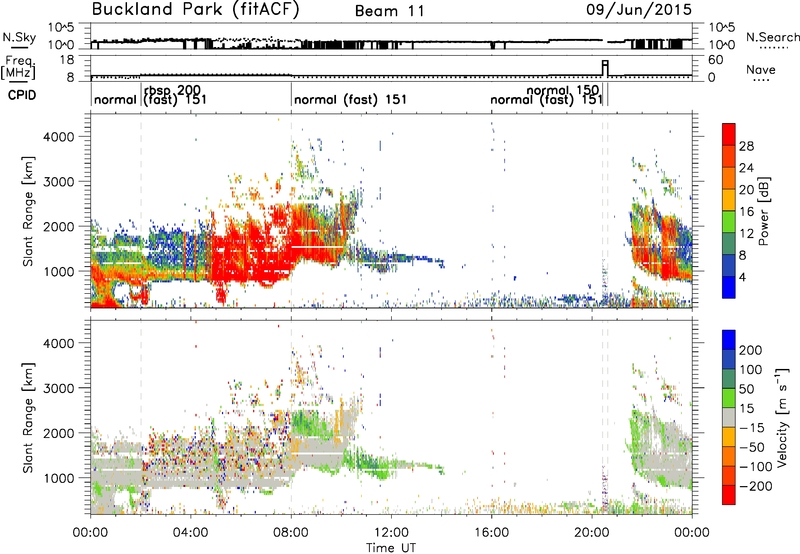Click the 3000 tick on velocity panel
The width and height of the screenshot is (800, 554).
58,388
